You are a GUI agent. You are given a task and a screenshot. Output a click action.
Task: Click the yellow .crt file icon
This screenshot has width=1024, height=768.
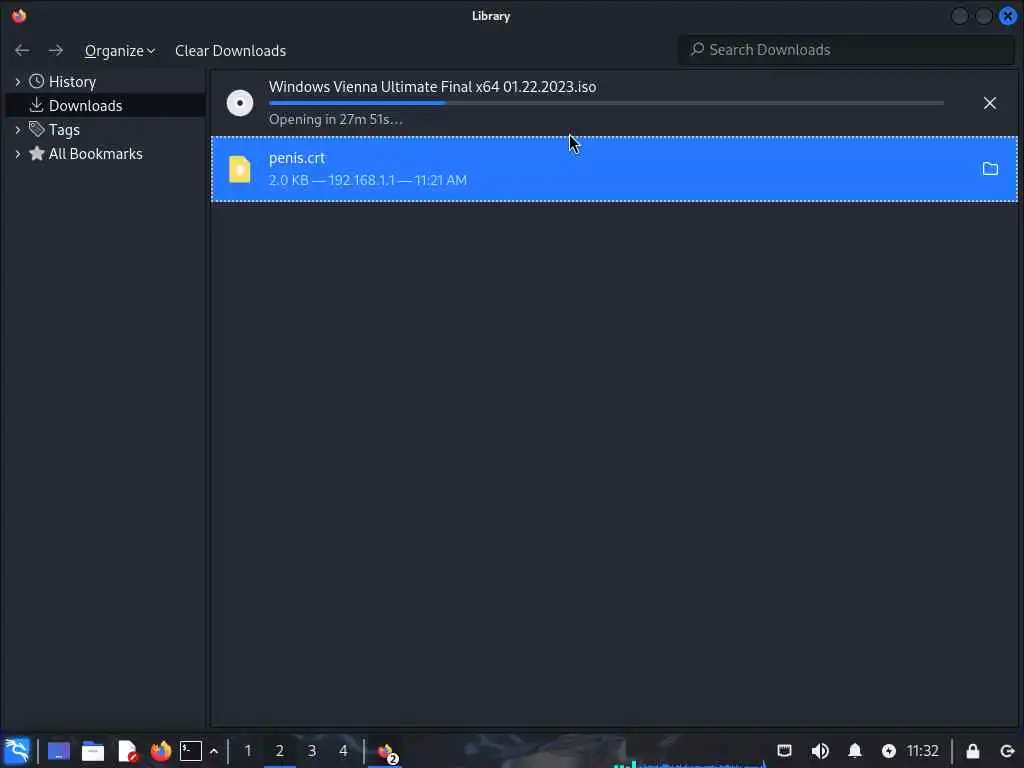pos(240,169)
